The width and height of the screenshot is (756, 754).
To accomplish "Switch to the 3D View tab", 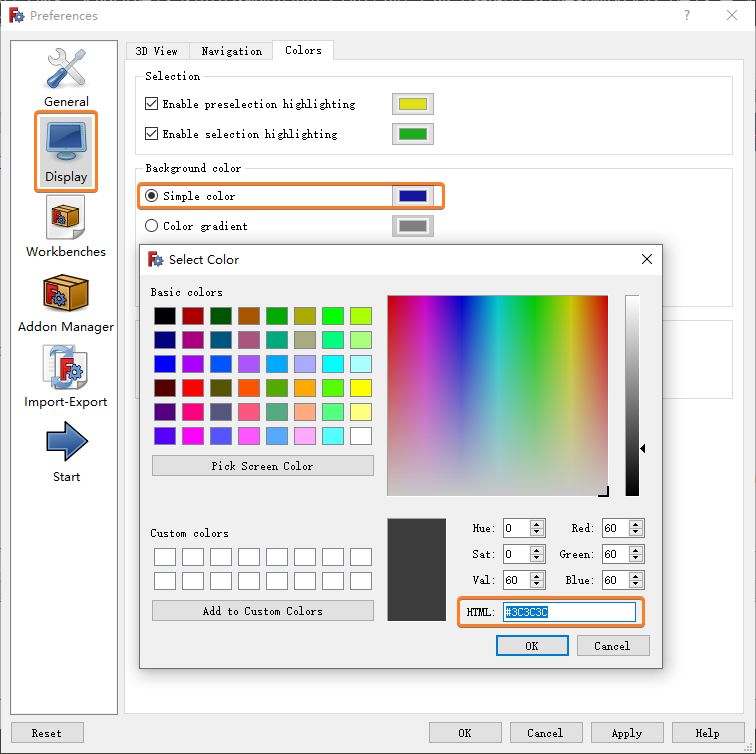I will (x=156, y=51).
